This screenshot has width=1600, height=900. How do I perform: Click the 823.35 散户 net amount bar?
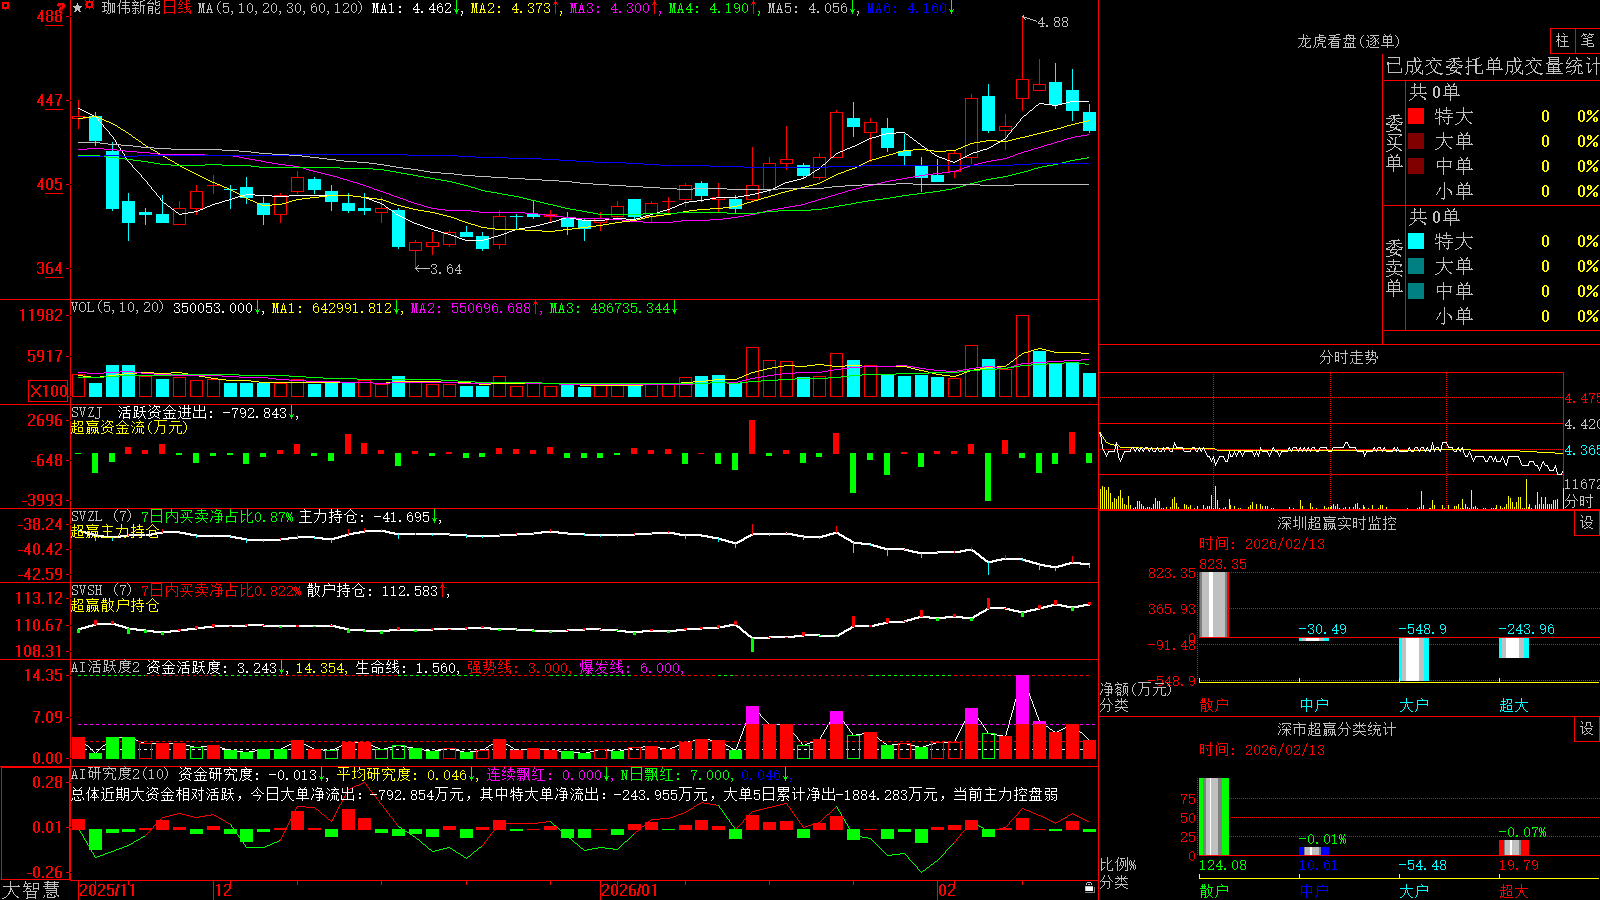(x=1214, y=604)
